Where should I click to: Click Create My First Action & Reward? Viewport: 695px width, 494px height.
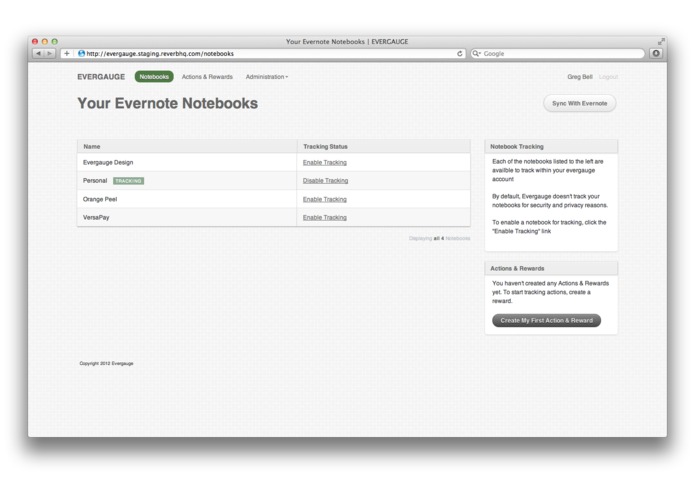(x=547, y=320)
